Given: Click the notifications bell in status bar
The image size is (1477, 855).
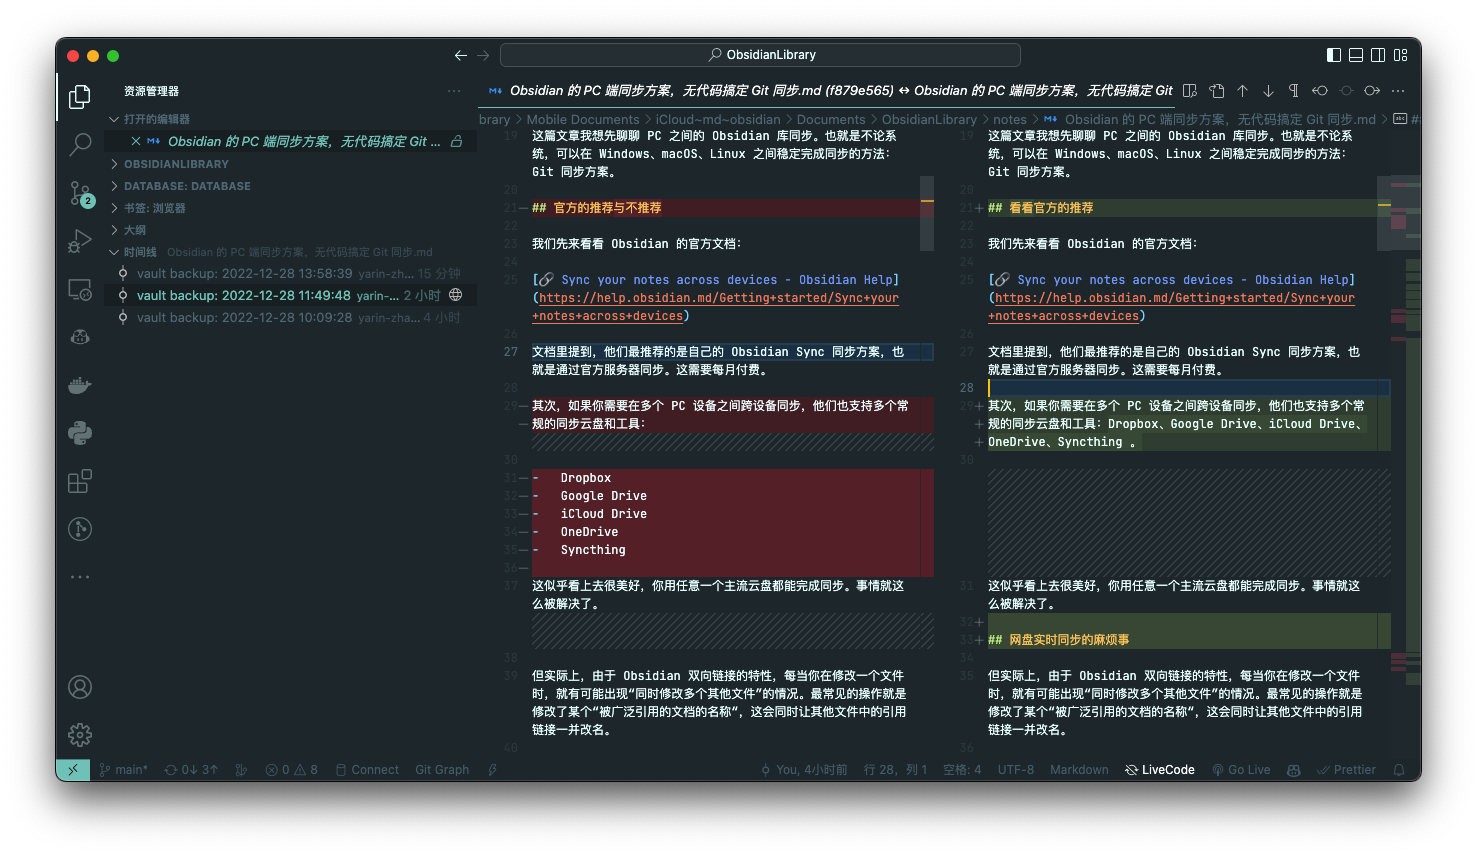Looking at the screenshot, I should pyautogui.click(x=1399, y=770).
